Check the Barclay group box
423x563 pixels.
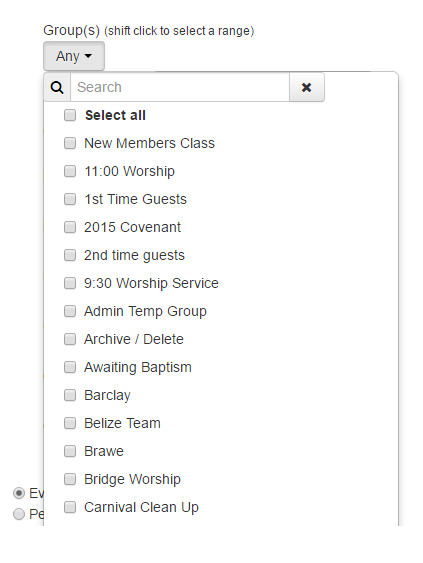70,395
